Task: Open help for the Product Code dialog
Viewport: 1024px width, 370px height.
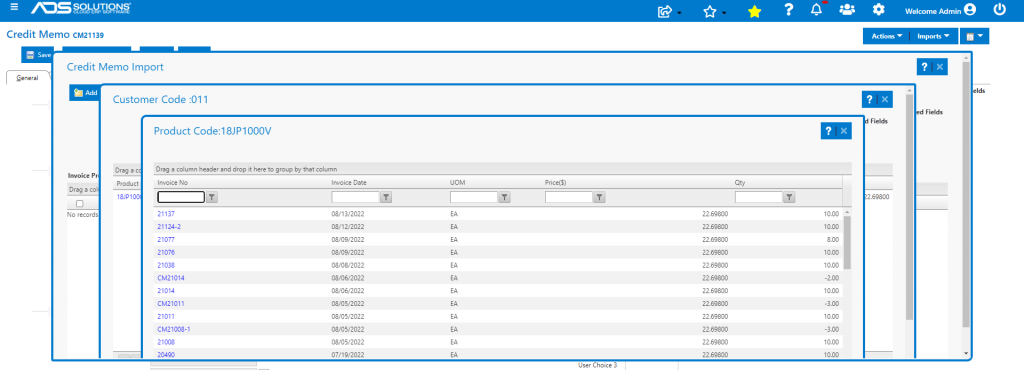Action: (828, 131)
